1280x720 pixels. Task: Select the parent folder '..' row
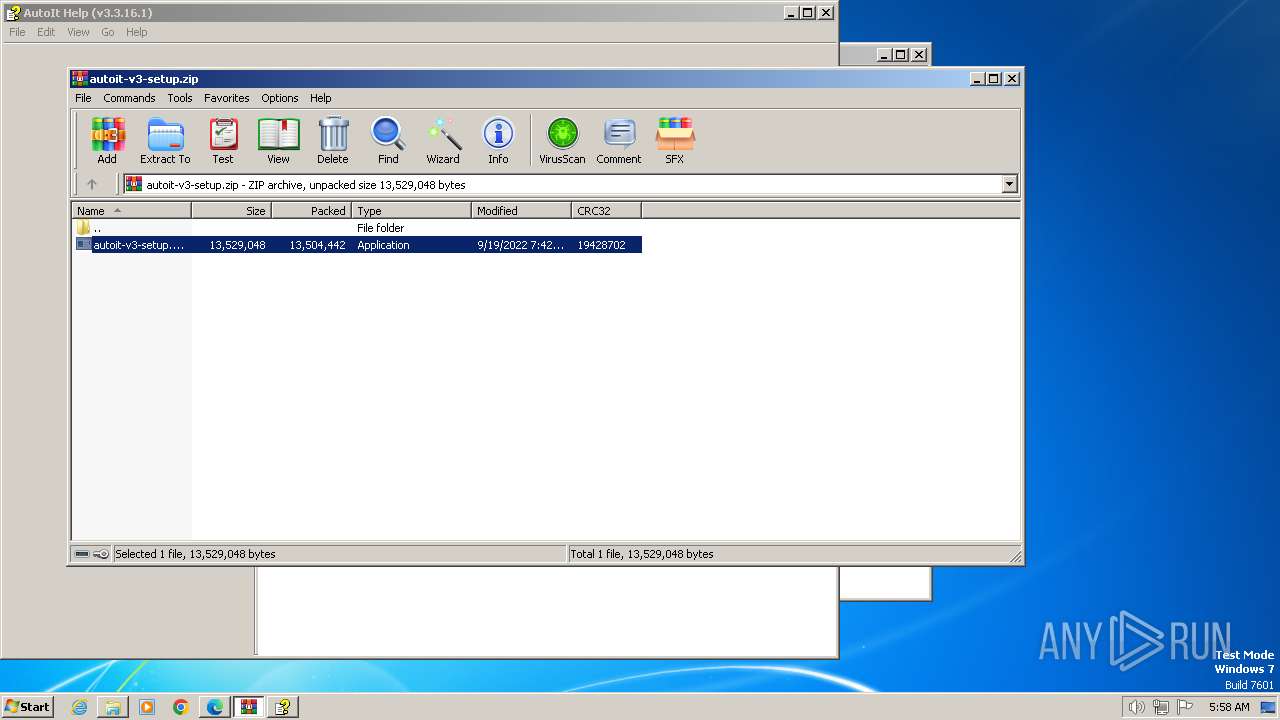[358, 228]
